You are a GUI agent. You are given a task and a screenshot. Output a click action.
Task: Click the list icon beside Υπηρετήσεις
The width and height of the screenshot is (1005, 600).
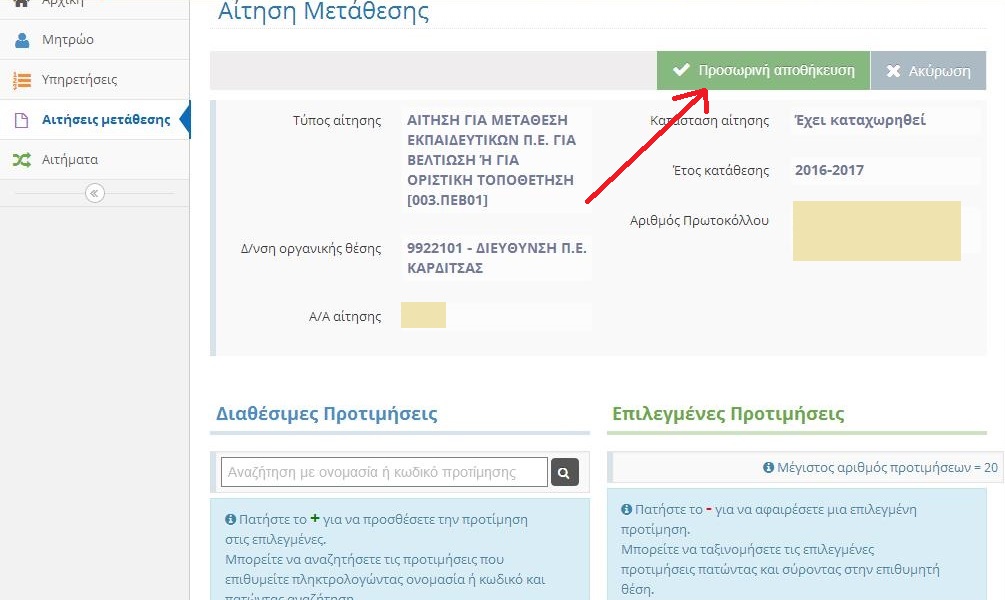[21, 80]
